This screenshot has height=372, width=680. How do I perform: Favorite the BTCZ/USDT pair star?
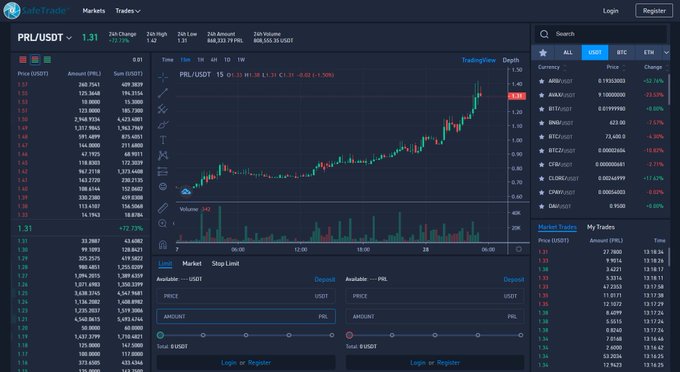coord(541,150)
